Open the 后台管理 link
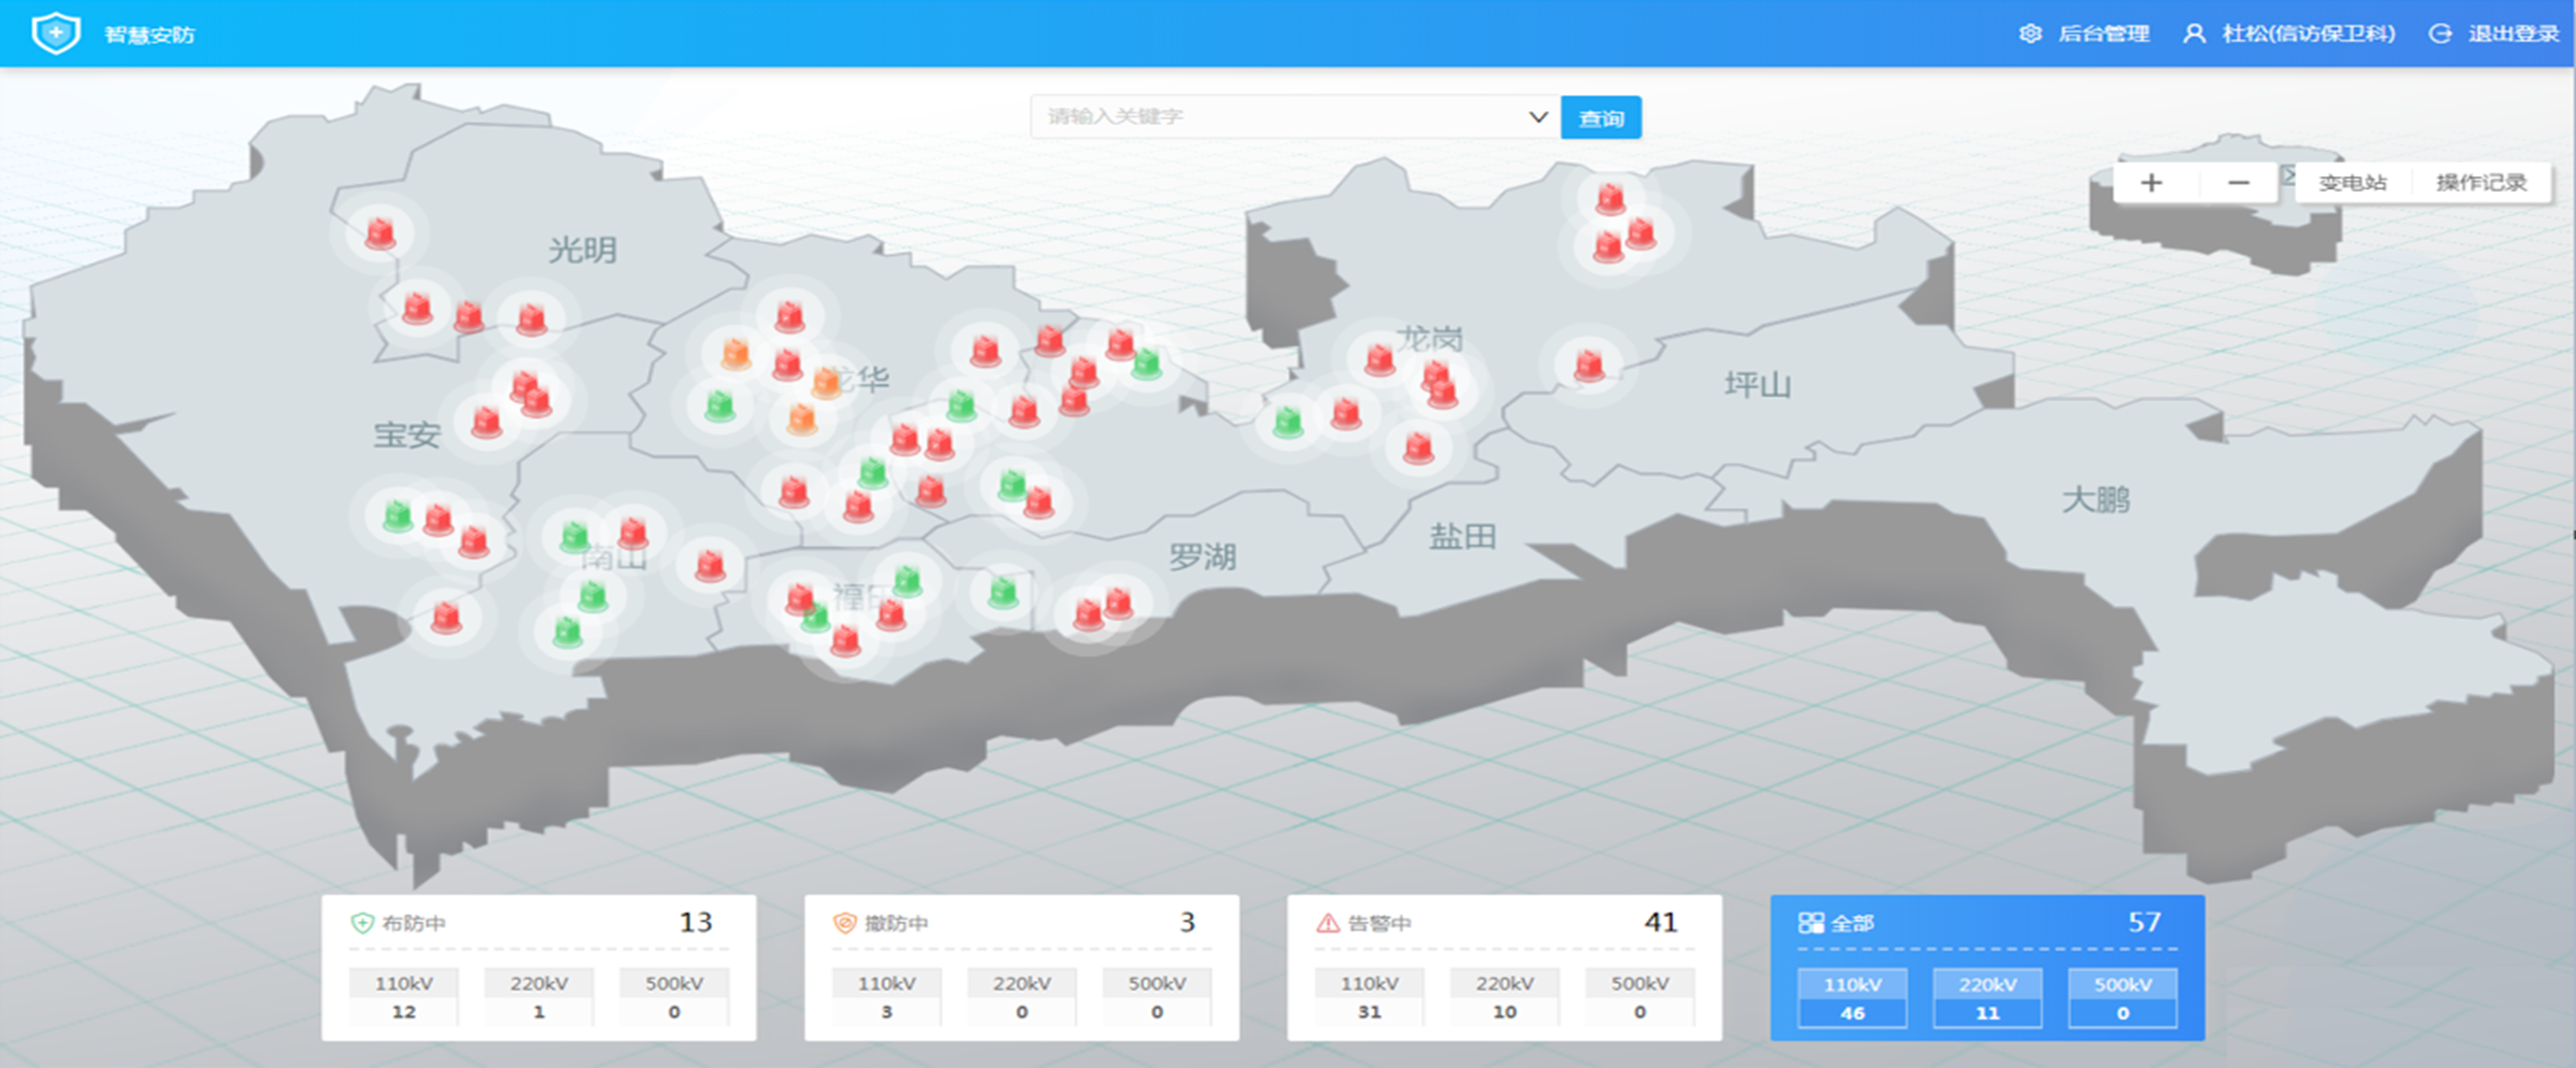This screenshot has width=2576, height=1068. pos(2104,33)
